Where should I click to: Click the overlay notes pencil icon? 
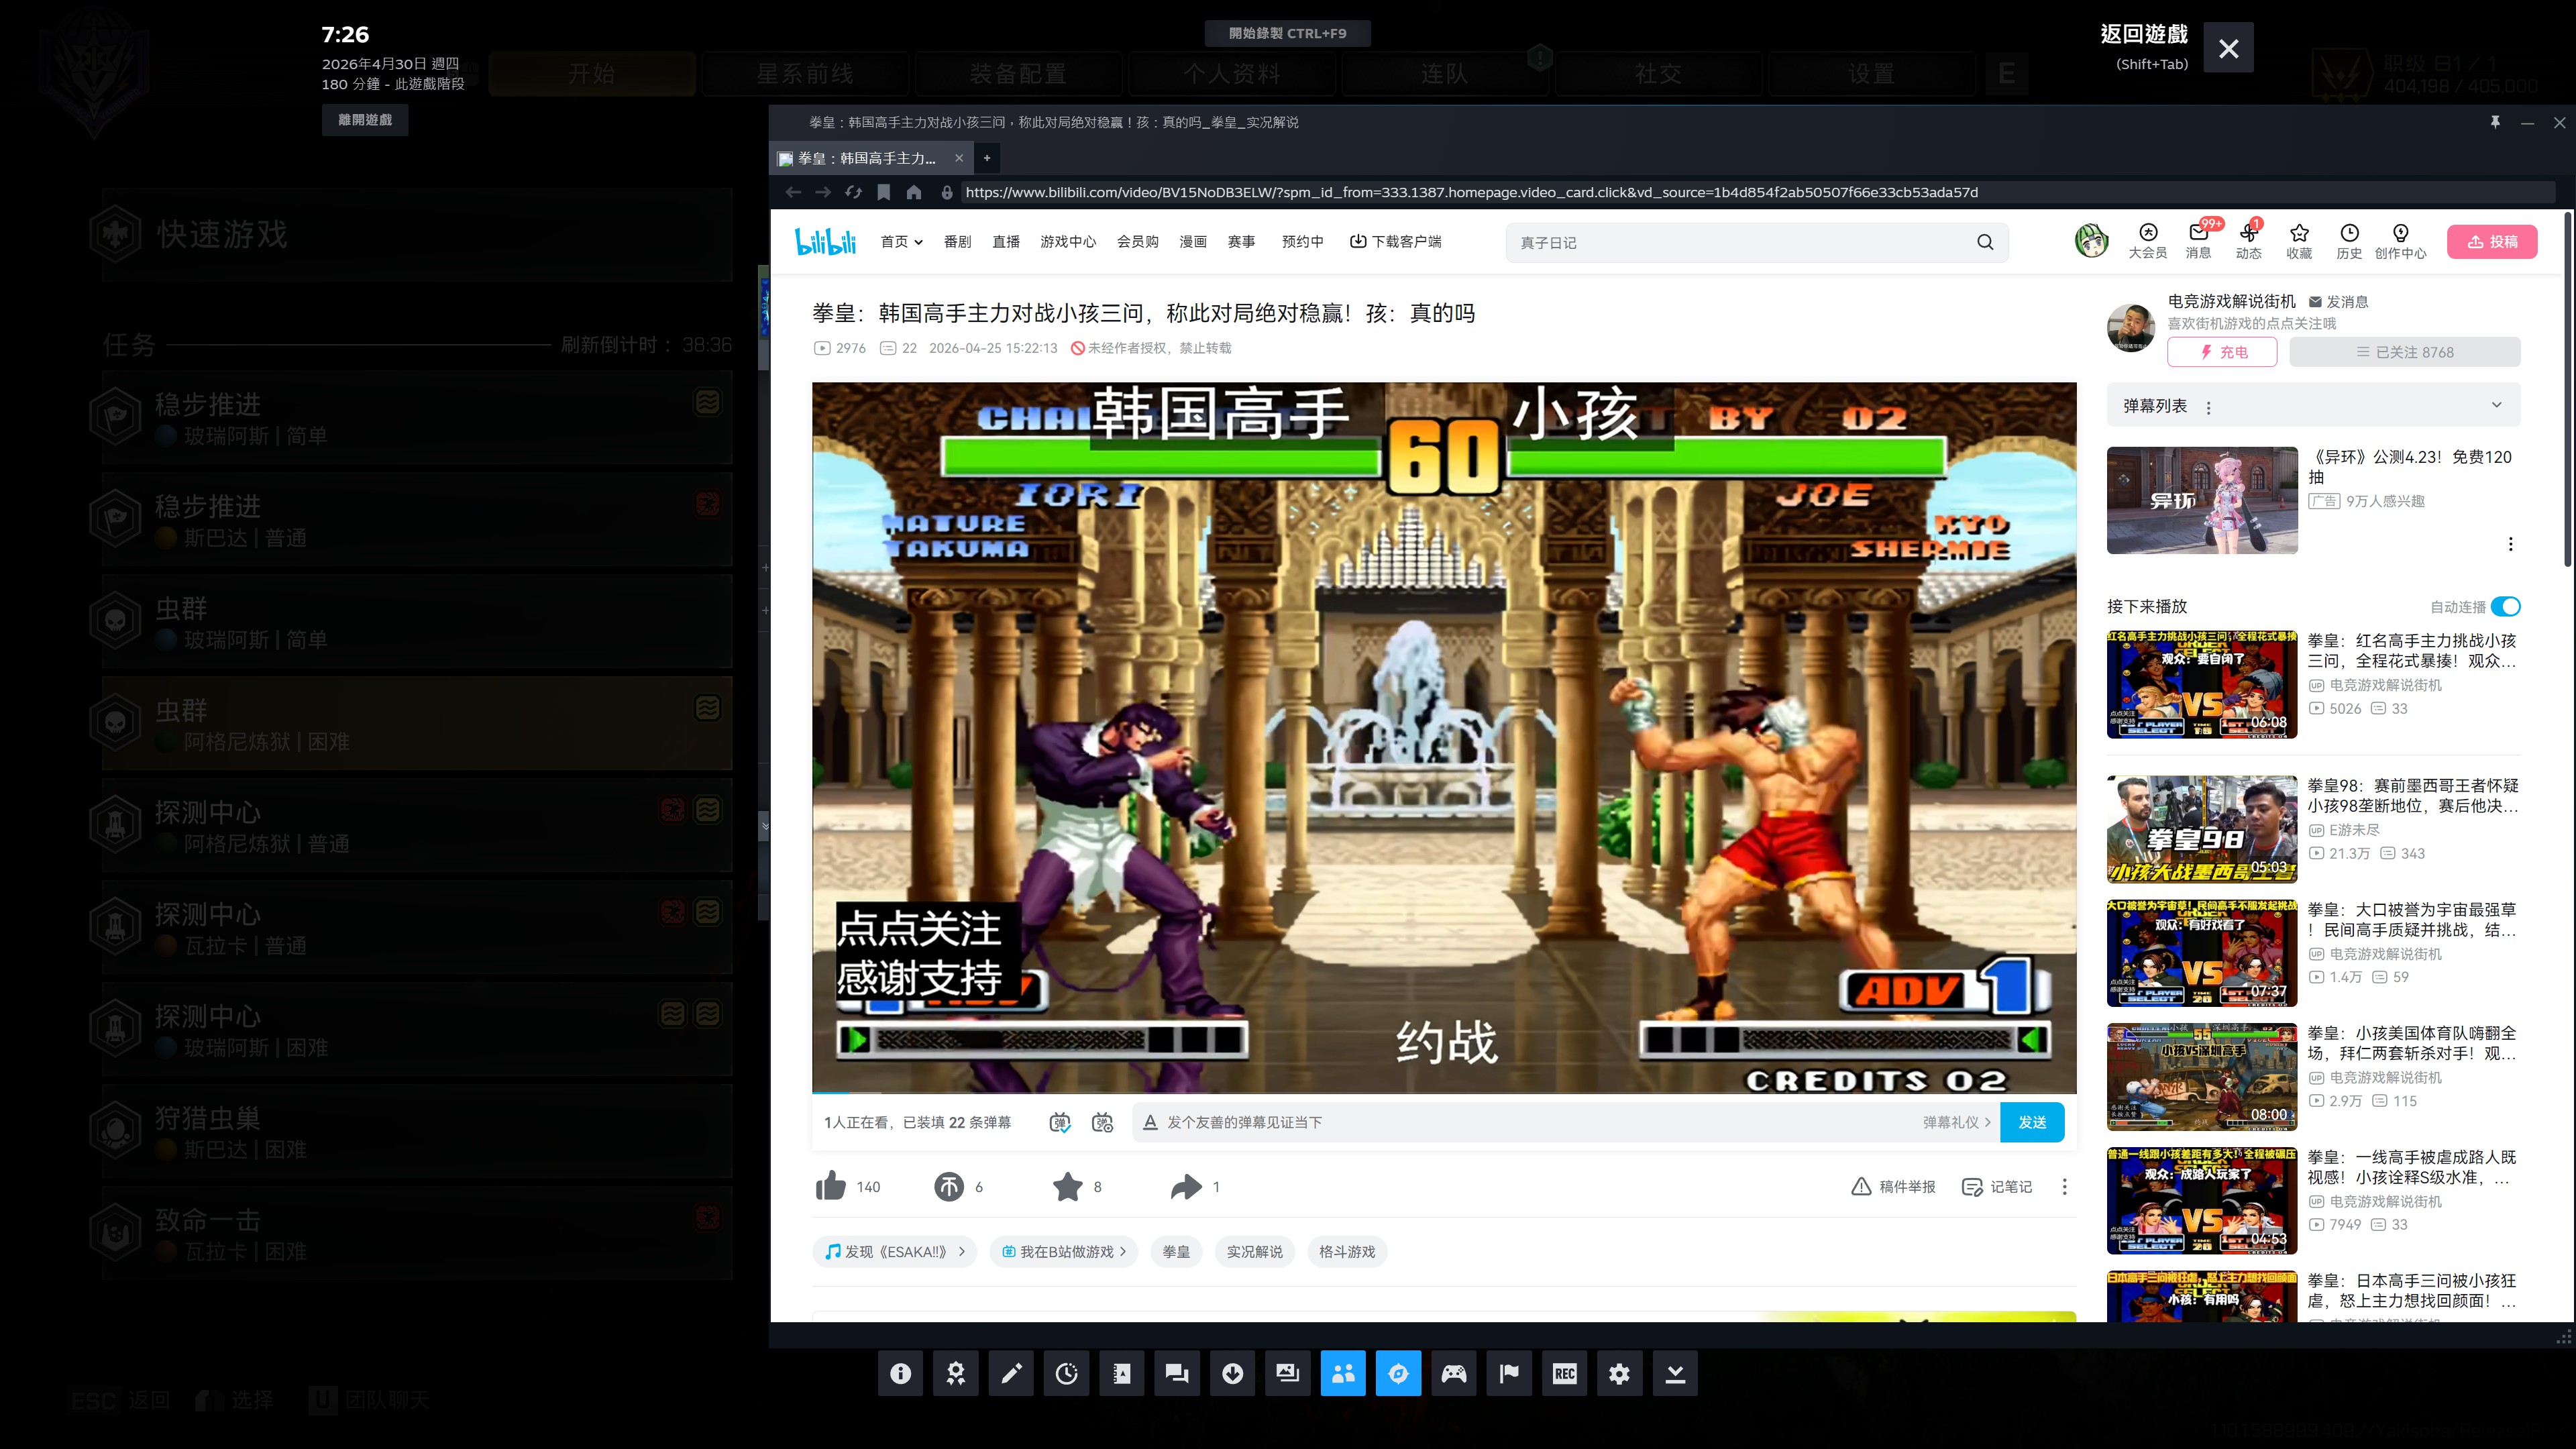coord(1011,1373)
